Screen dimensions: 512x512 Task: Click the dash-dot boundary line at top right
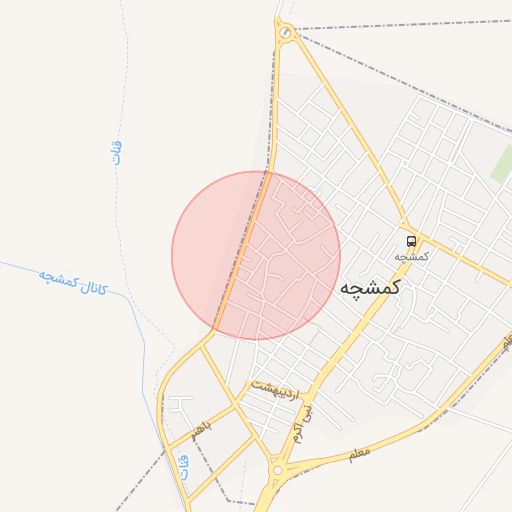point(403,25)
